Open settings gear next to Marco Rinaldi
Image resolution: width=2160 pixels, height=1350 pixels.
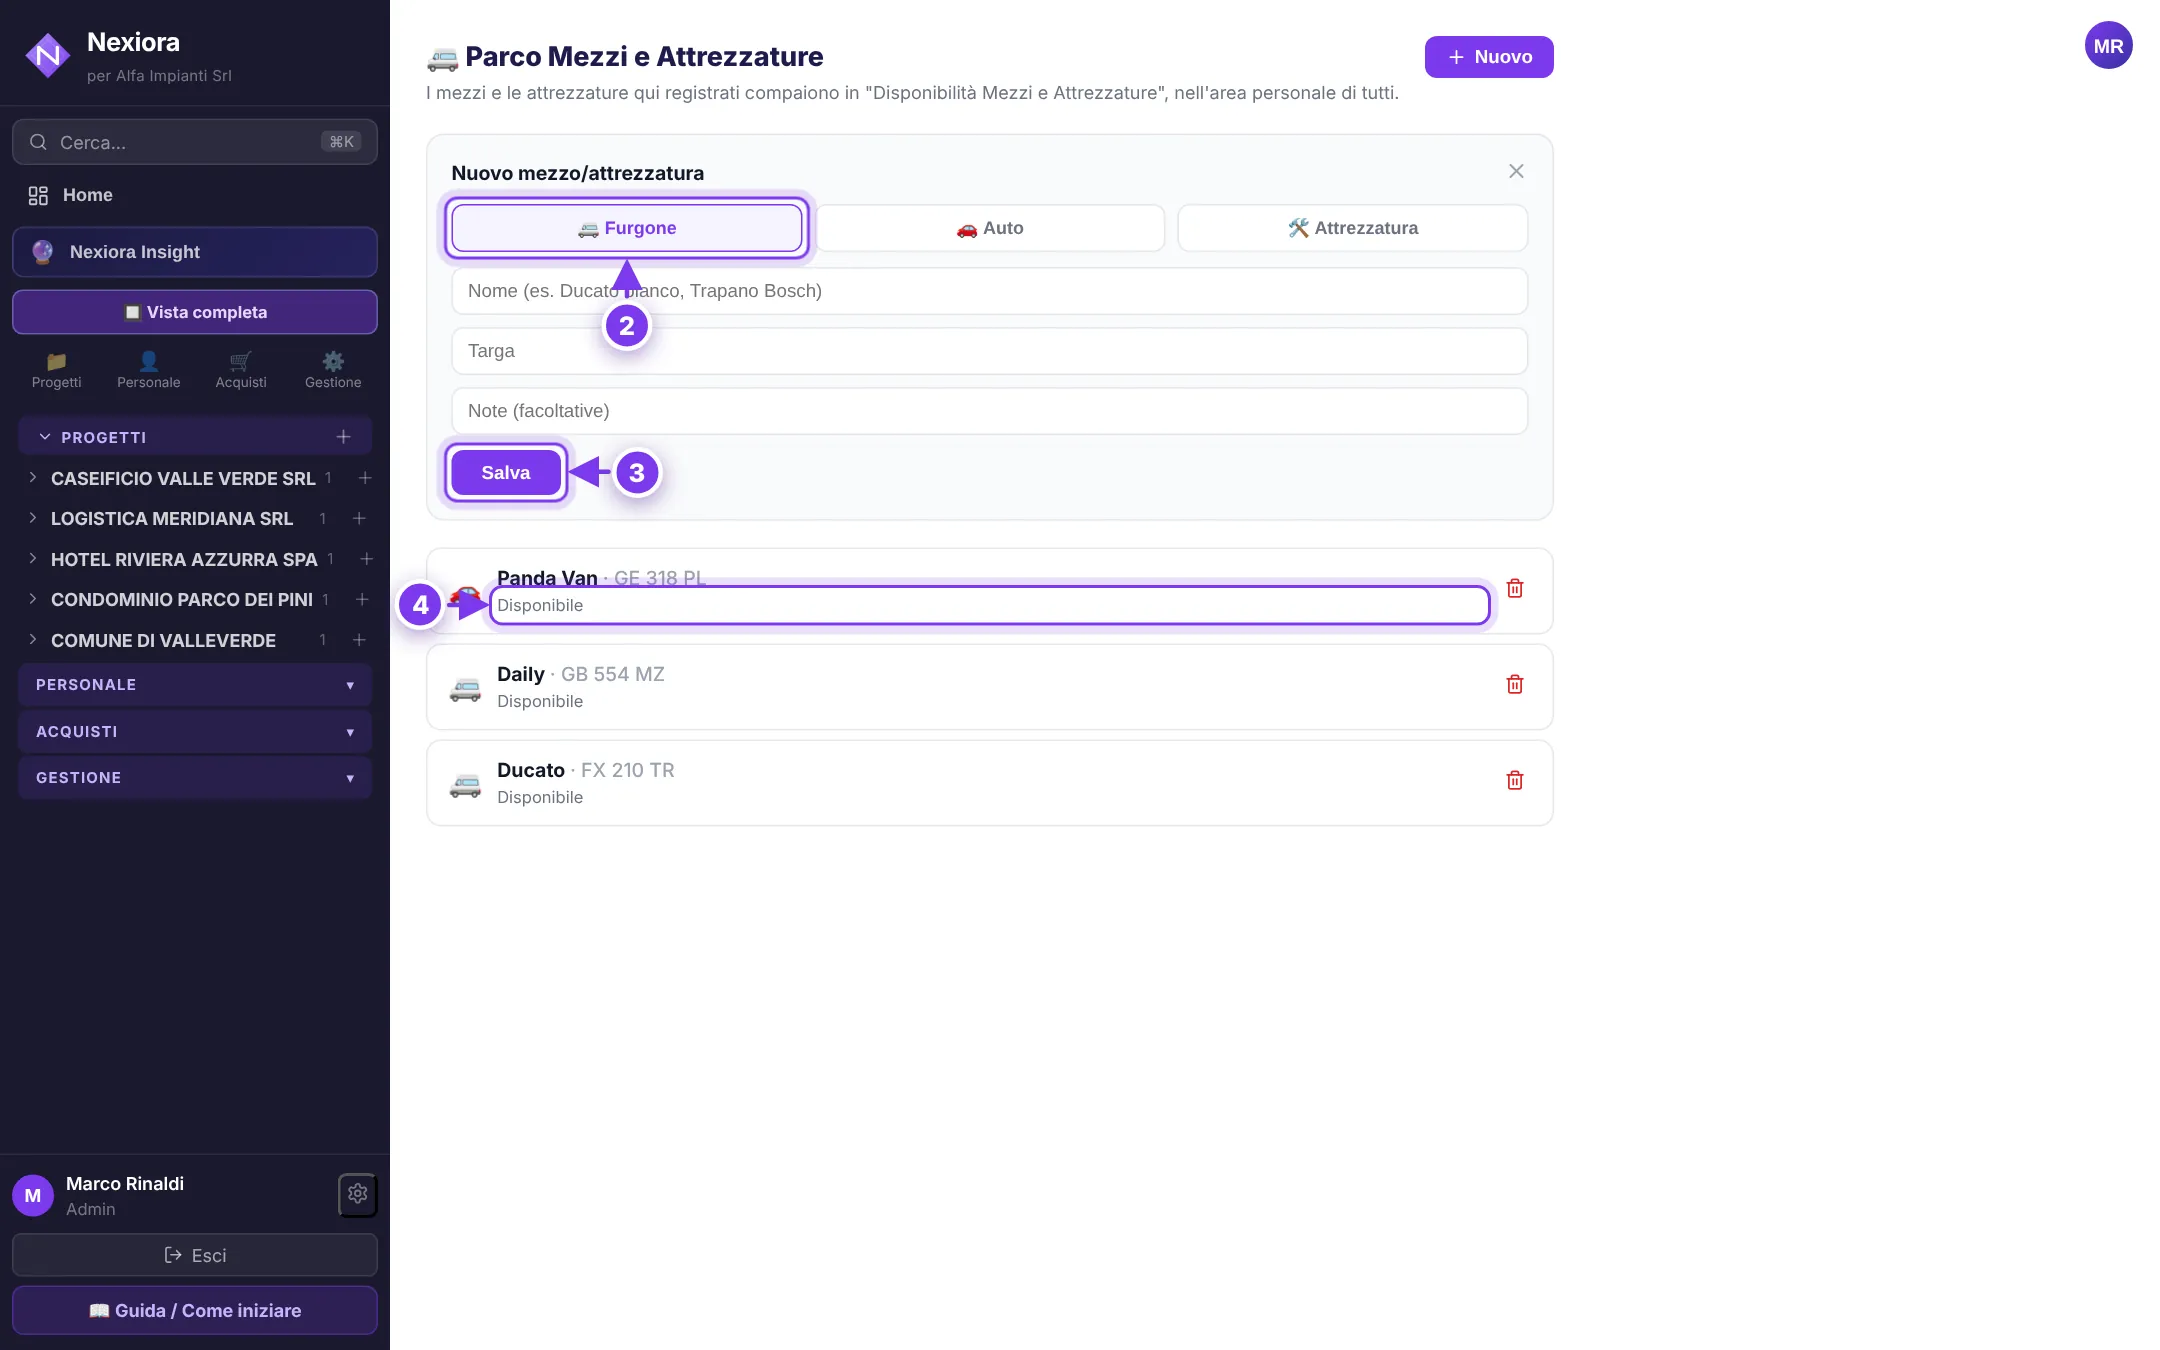[358, 1194]
